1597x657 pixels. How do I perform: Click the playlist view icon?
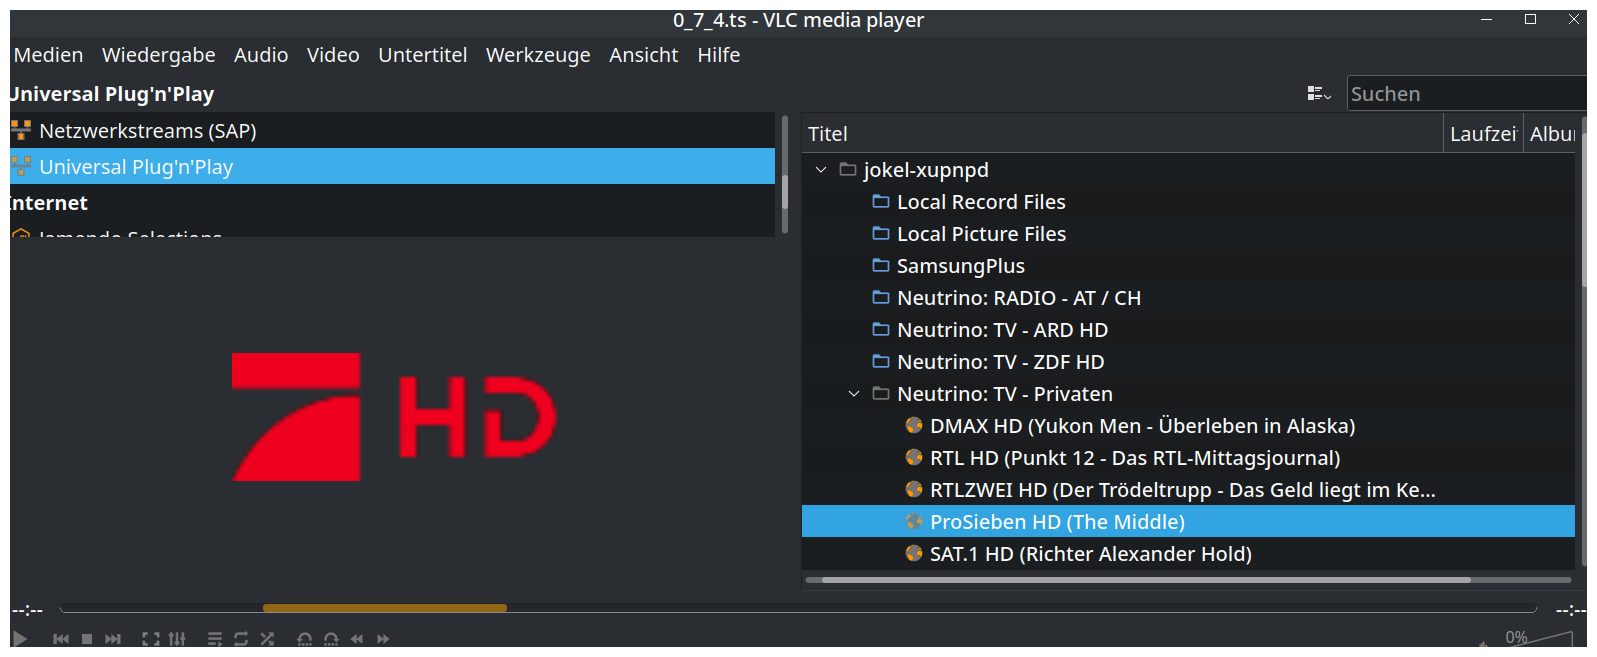(215, 639)
